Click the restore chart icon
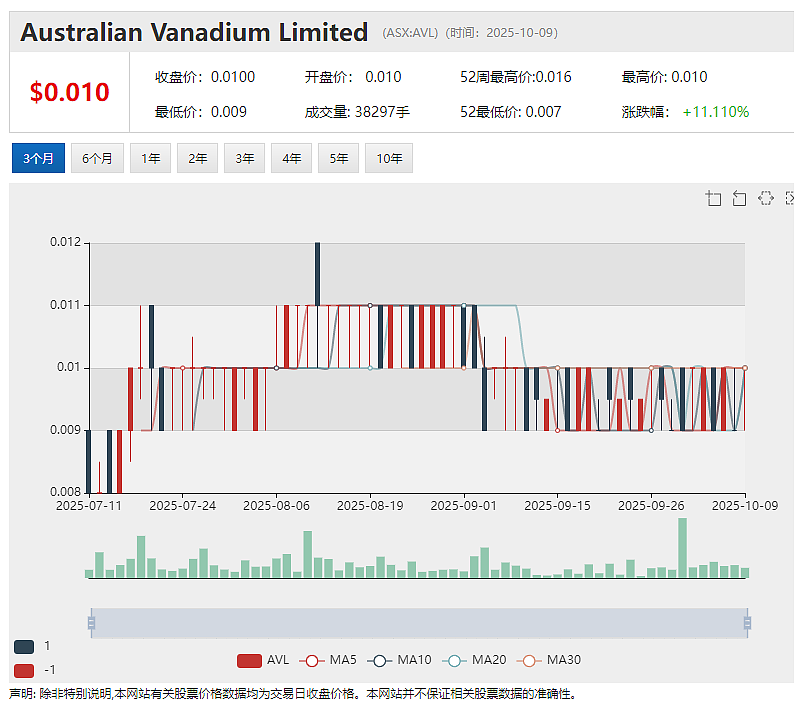This screenshot has height=714, width=806. point(766,198)
